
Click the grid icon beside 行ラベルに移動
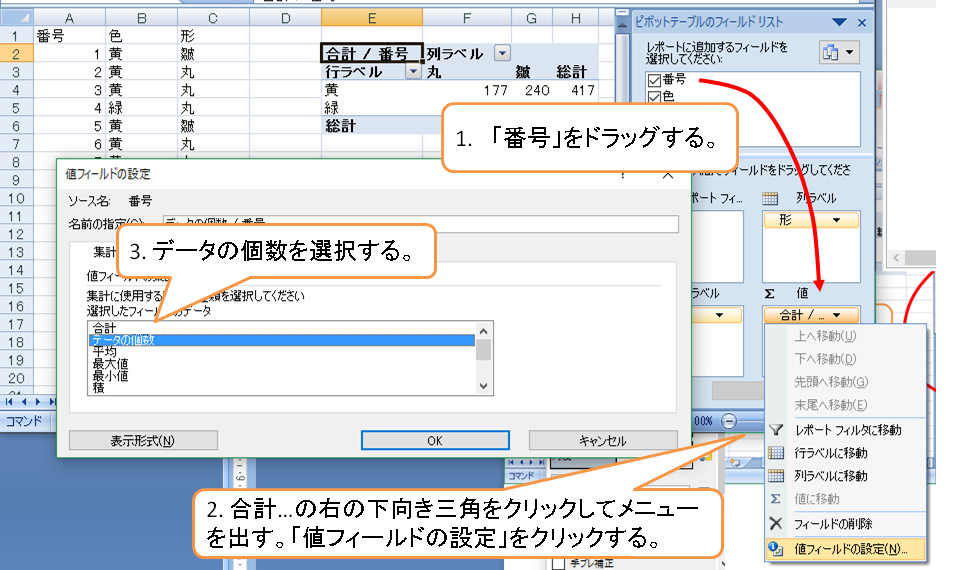point(776,453)
